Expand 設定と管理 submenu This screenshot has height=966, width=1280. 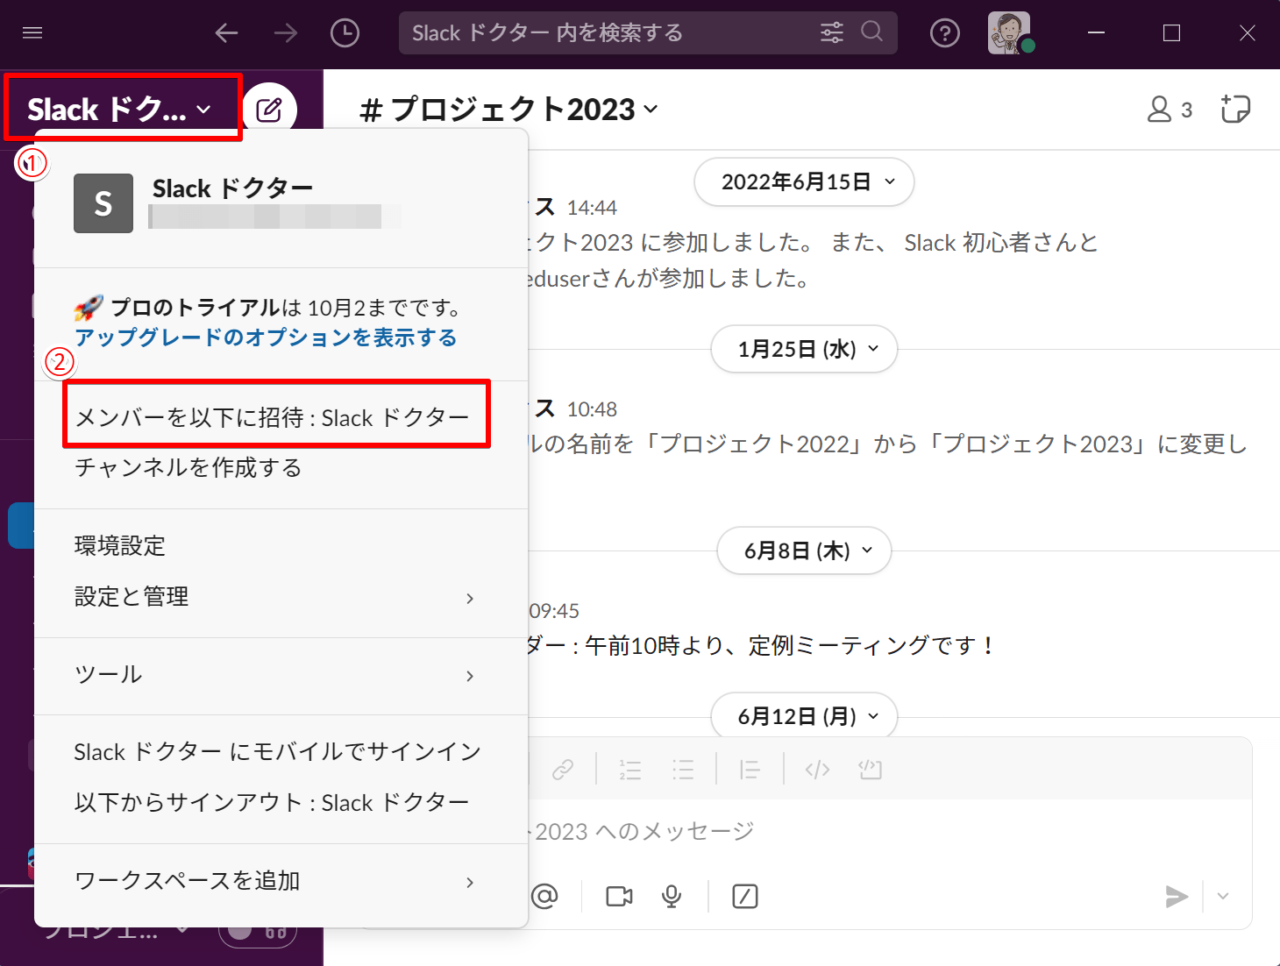[x=281, y=597]
